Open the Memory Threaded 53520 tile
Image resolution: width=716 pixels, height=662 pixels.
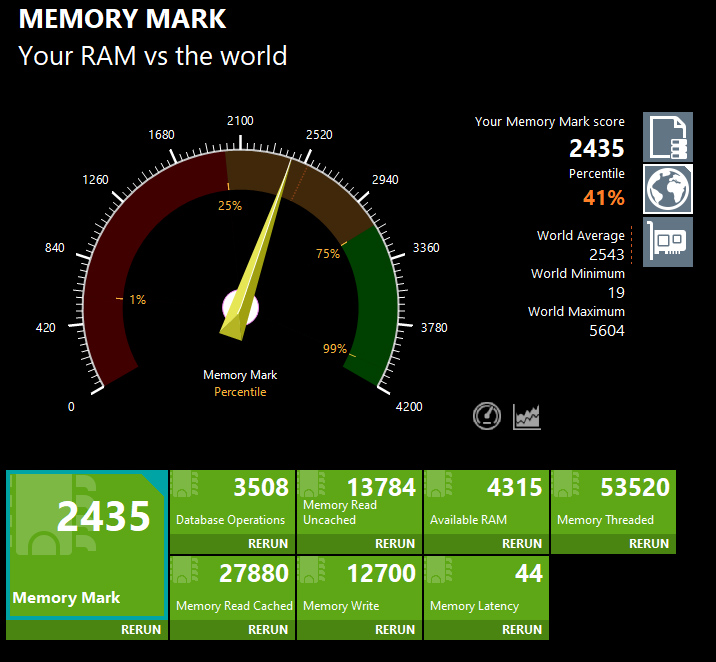pyautogui.click(x=613, y=502)
